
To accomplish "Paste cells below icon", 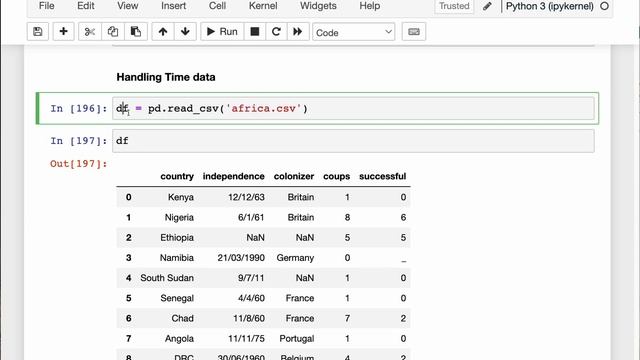I will pos(136,32).
